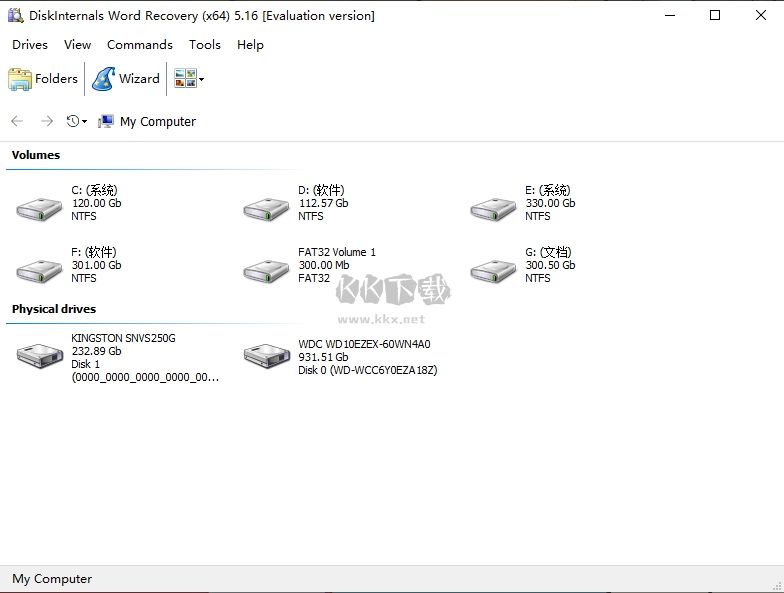Launch the recovery Wizard
Screen dimensions: 784x593
[x=126, y=79]
